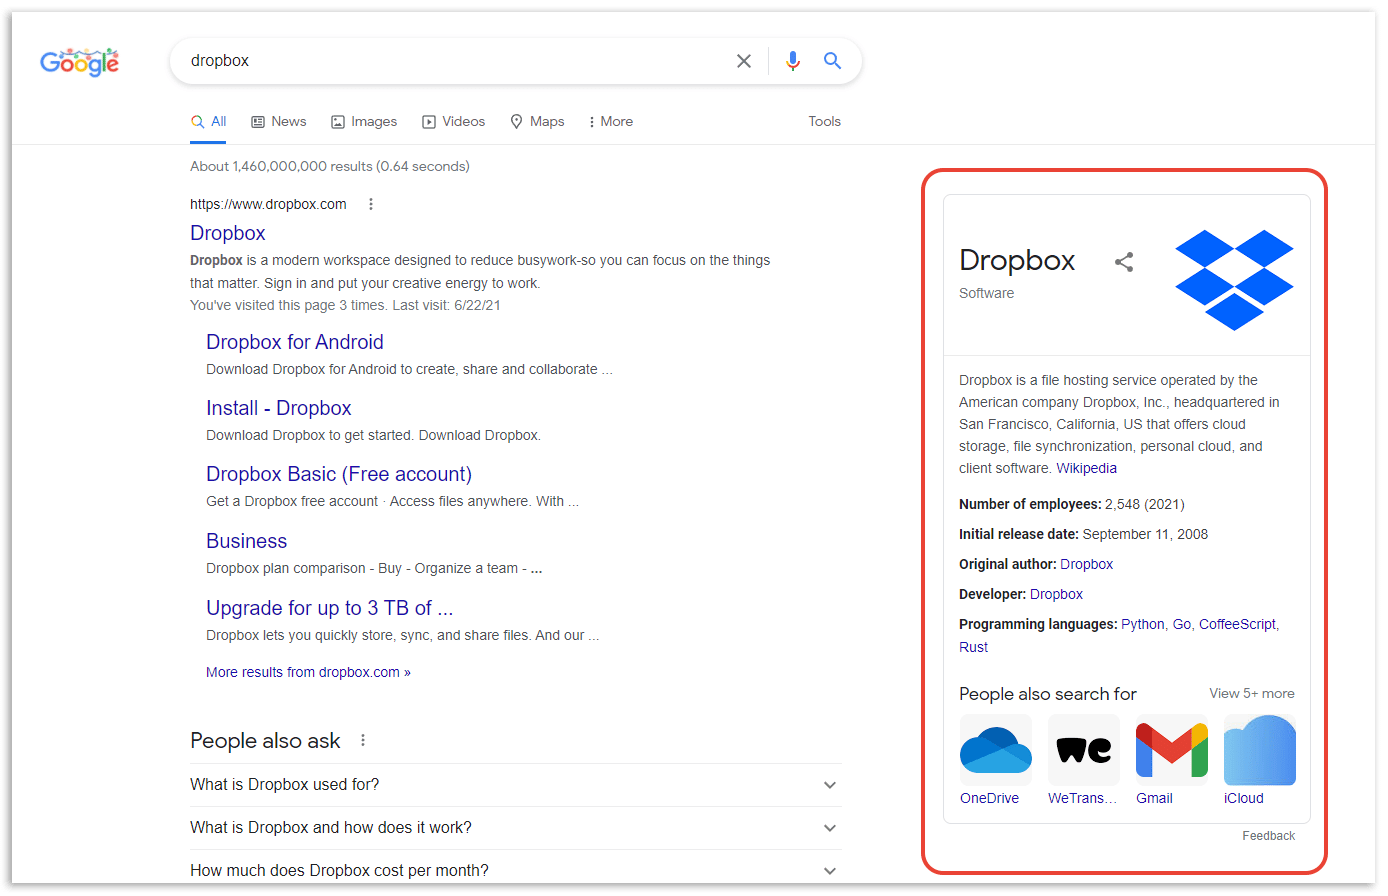This screenshot has width=1388, height=896.
Task: Open the OneDrive related search icon
Action: tap(996, 750)
